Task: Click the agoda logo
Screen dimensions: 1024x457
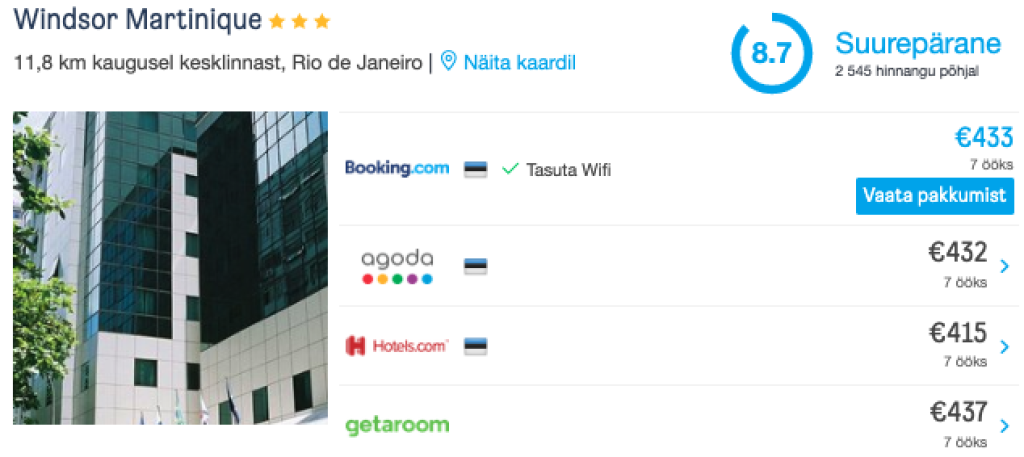Action: (397, 266)
